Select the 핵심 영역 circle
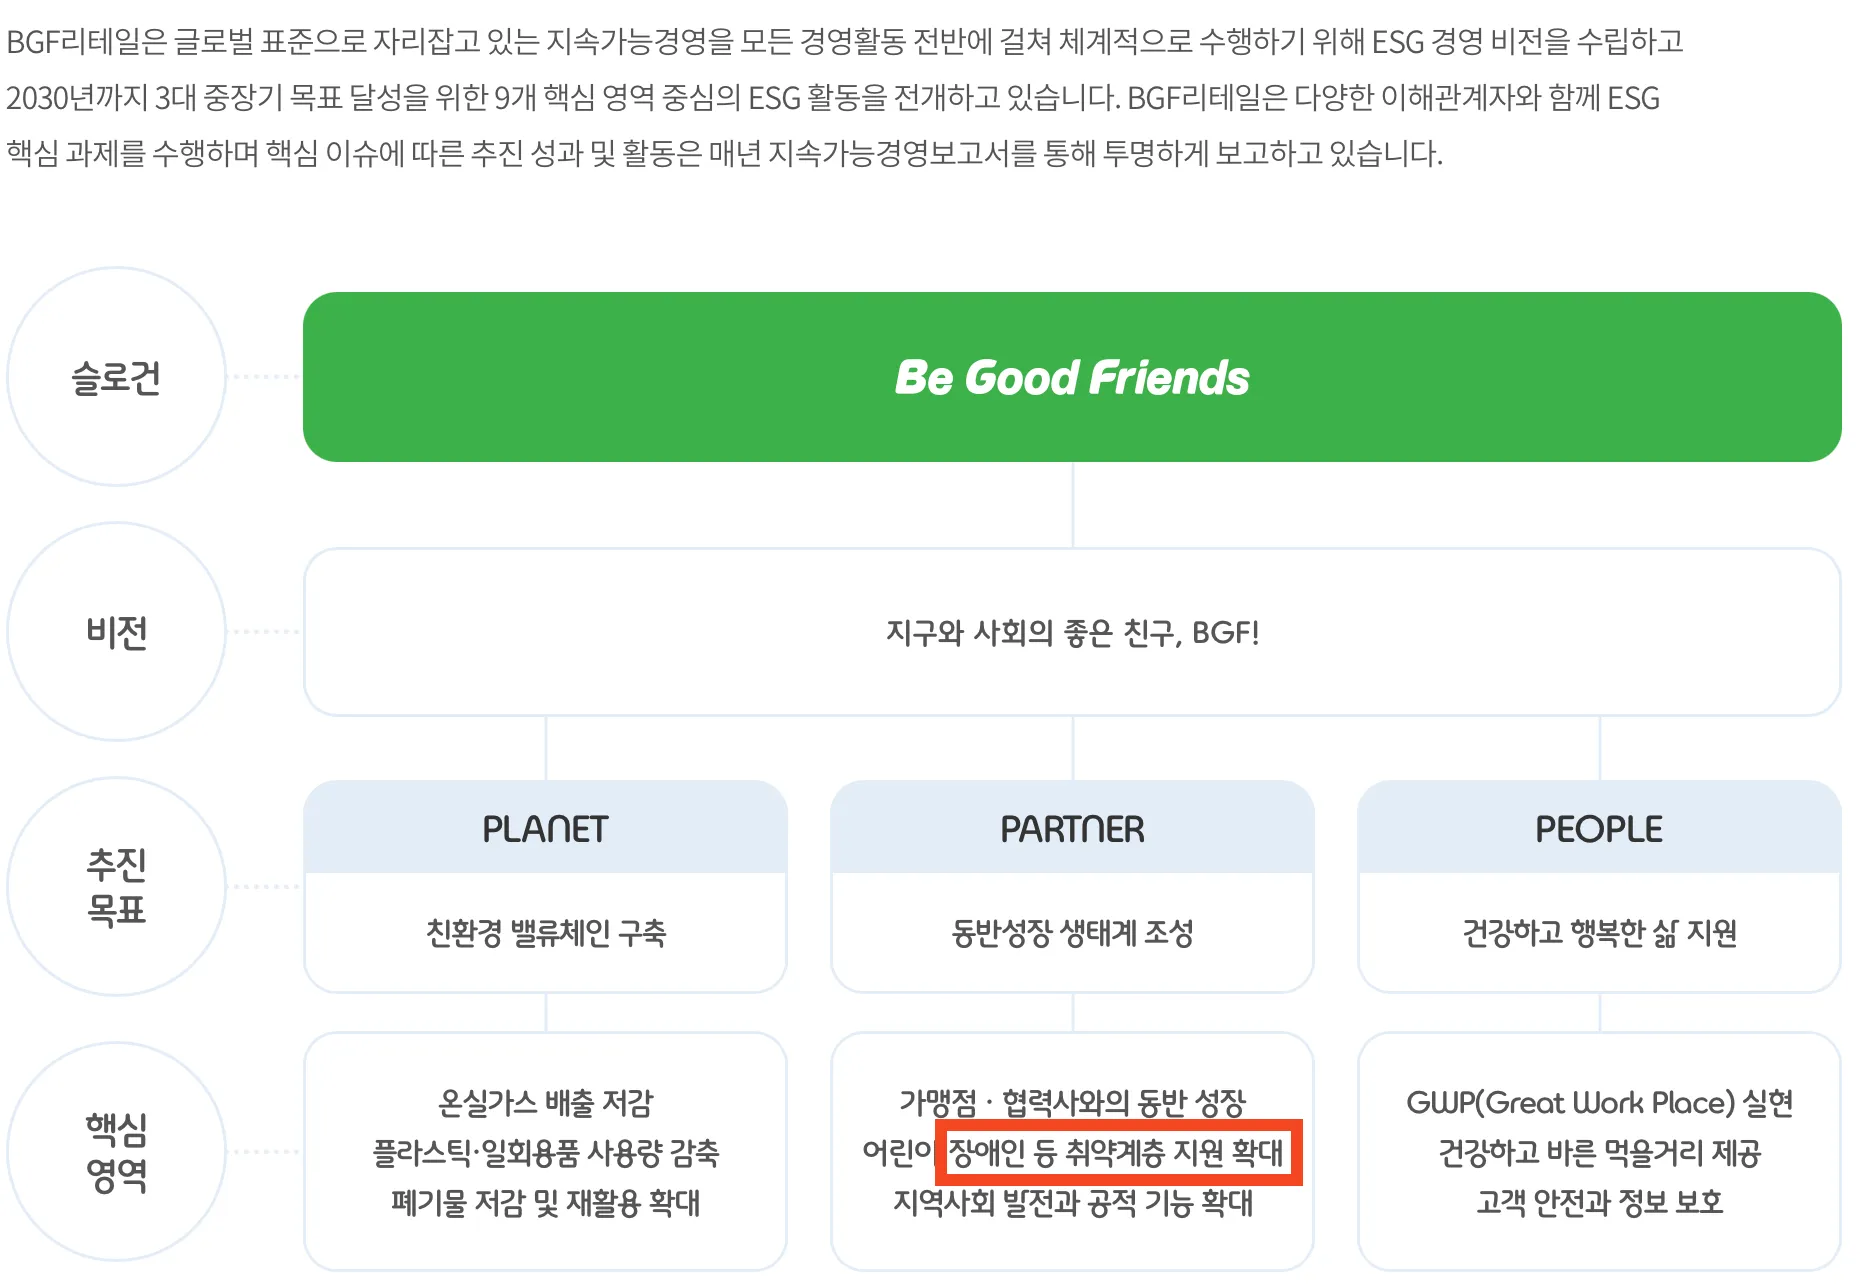The width and height of the screenshot is (1860, 1286). (x=116, y=1152)
